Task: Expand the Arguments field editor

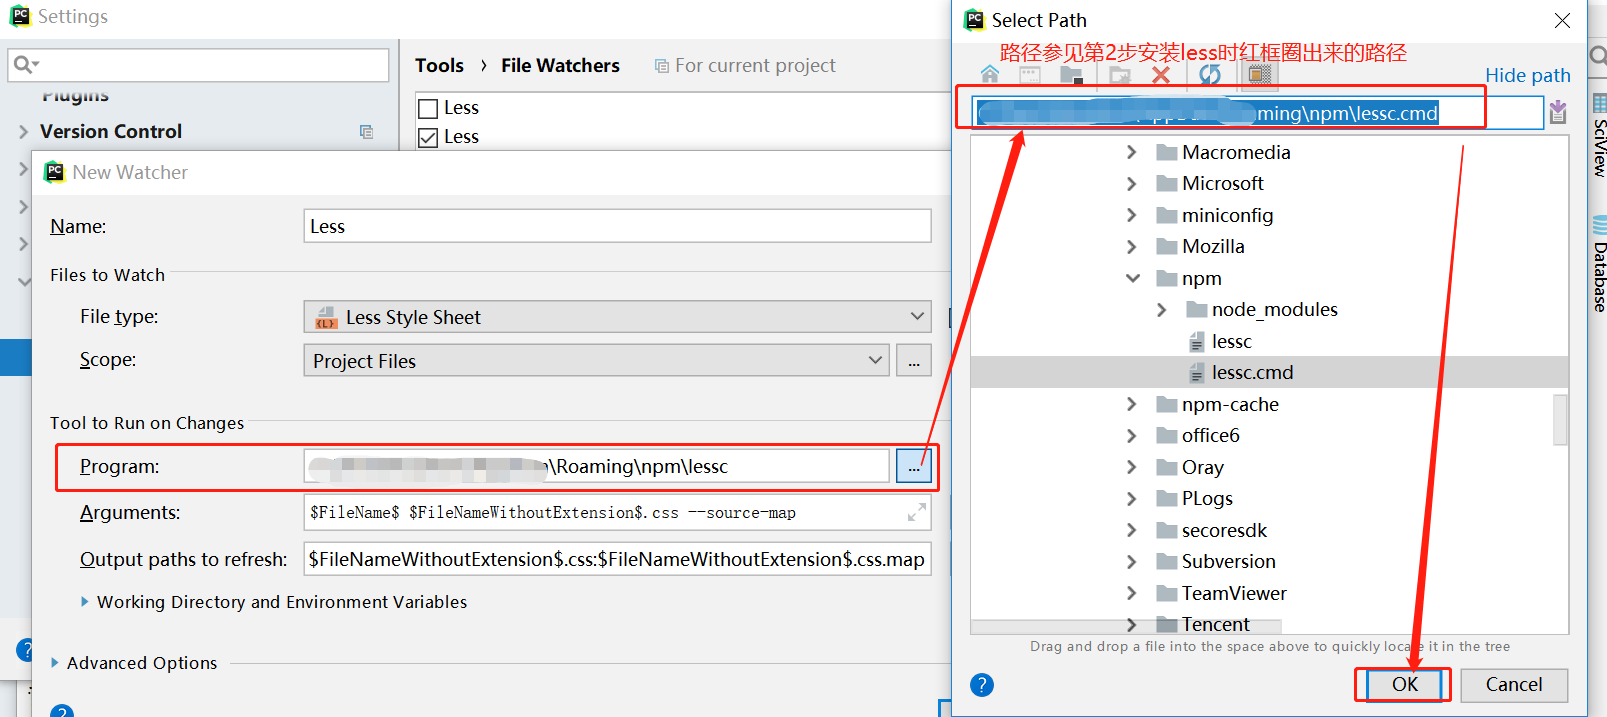Action: click(916, 513)
